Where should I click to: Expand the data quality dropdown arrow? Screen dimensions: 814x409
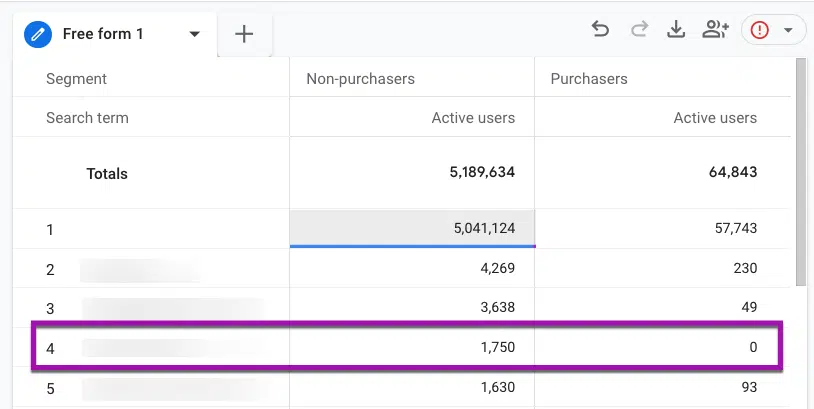pyautogui.click(x=788, y=30)
